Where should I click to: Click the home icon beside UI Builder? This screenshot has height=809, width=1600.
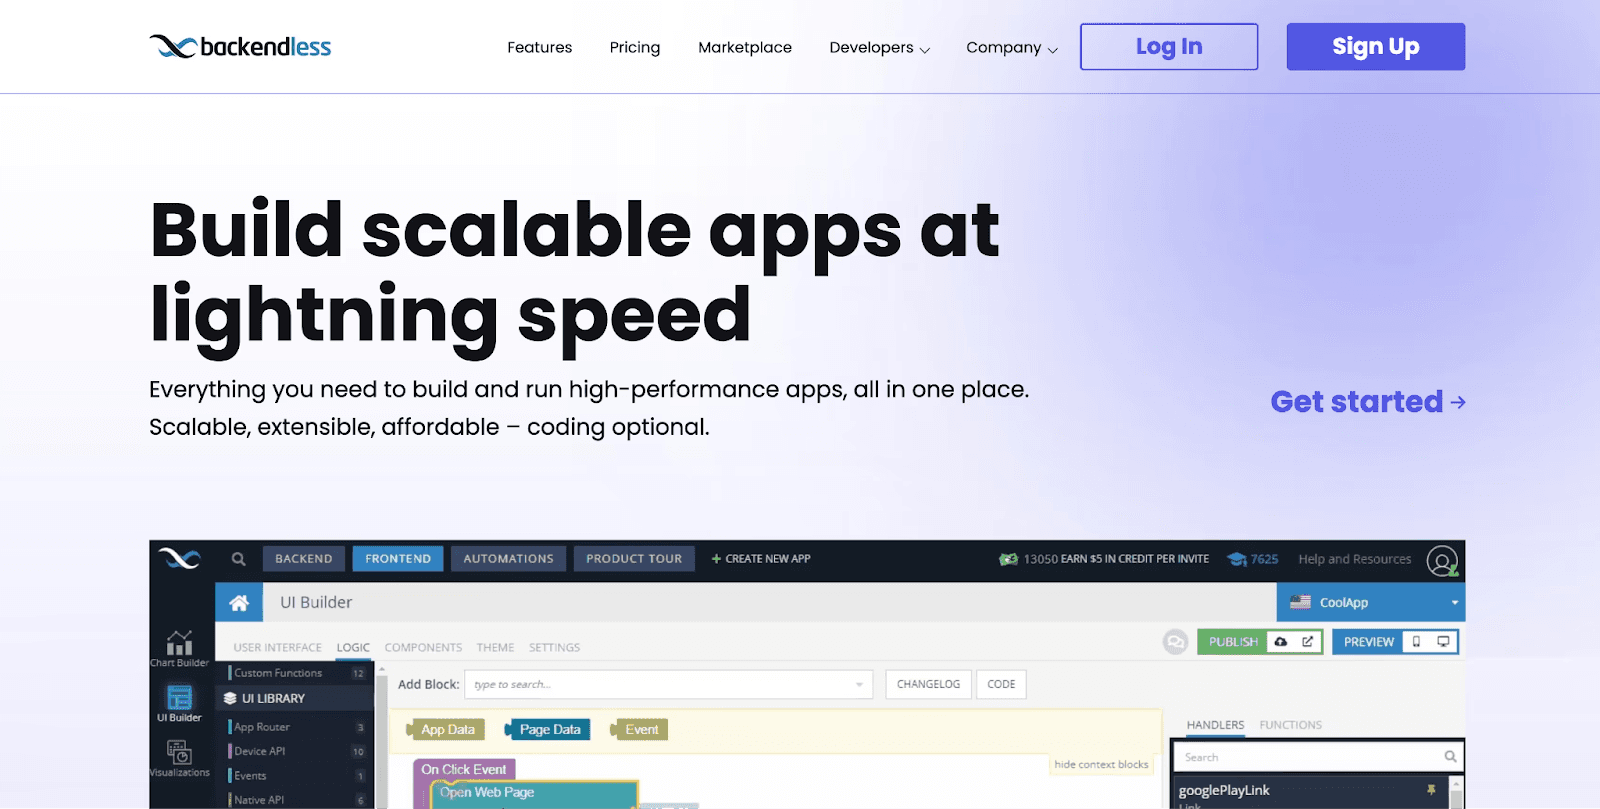(x=239, y=602)
